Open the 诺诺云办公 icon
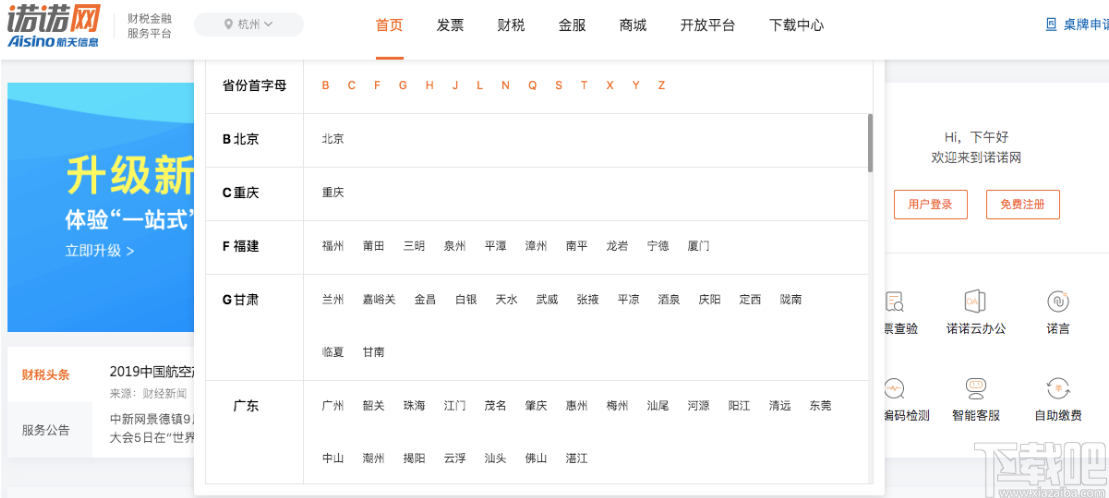Screen dimensions: 1109x498 click(975, 301)
